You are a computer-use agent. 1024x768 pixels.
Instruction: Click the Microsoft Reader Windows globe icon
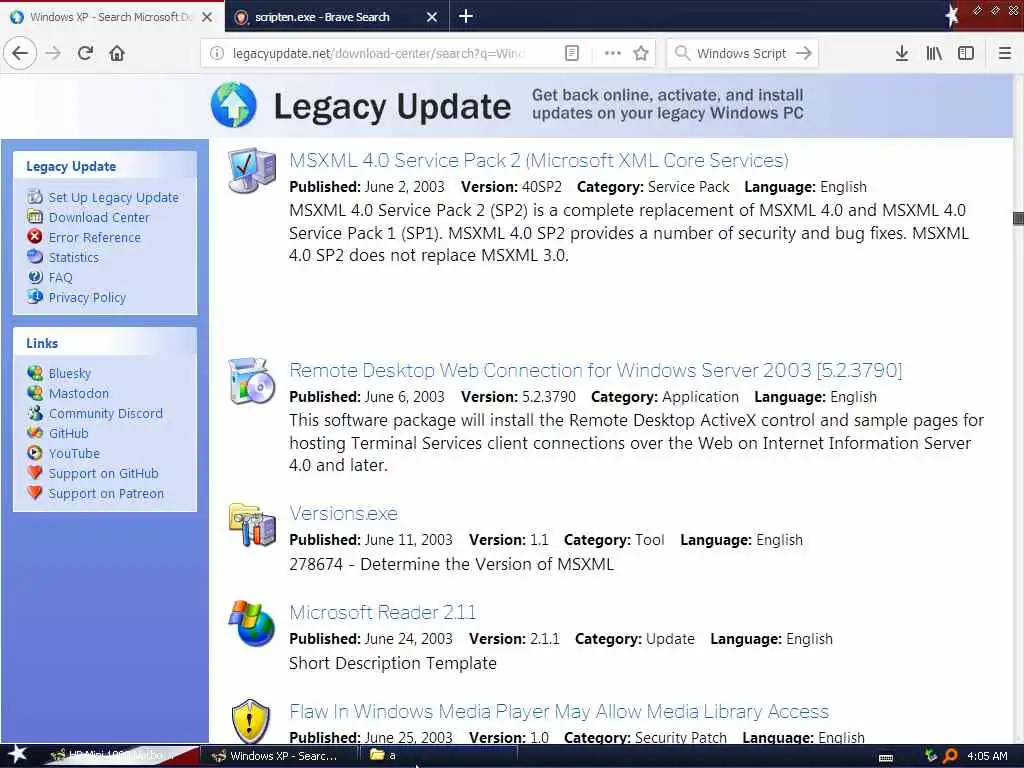pos(252,624)
